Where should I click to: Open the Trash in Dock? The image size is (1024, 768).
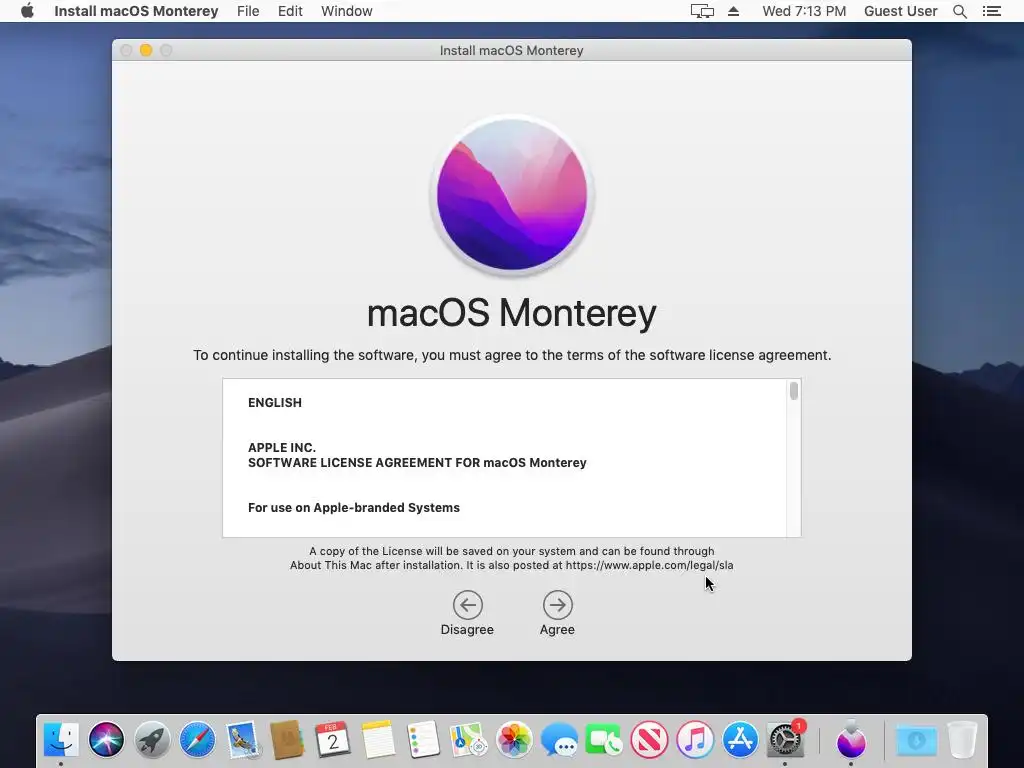click(x=962, y=740)
